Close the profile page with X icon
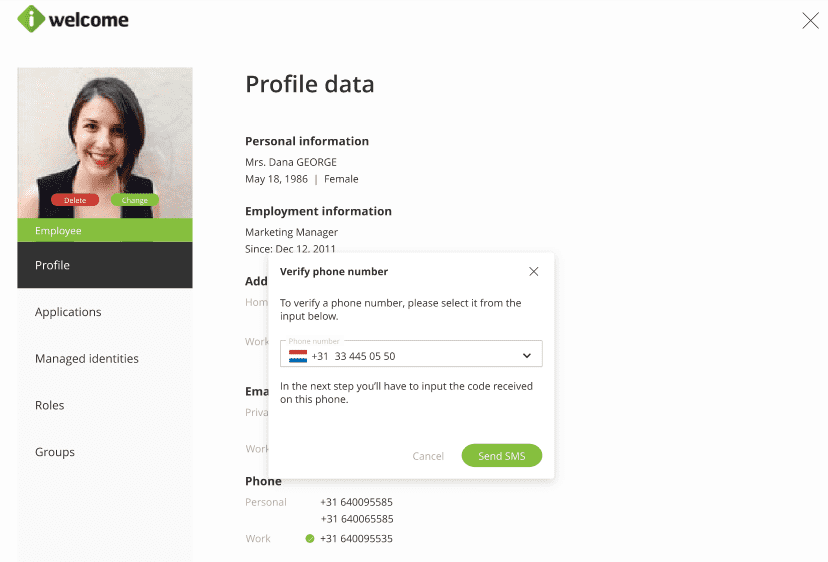Viewport: 828px width, 562px height. point(810,21)
